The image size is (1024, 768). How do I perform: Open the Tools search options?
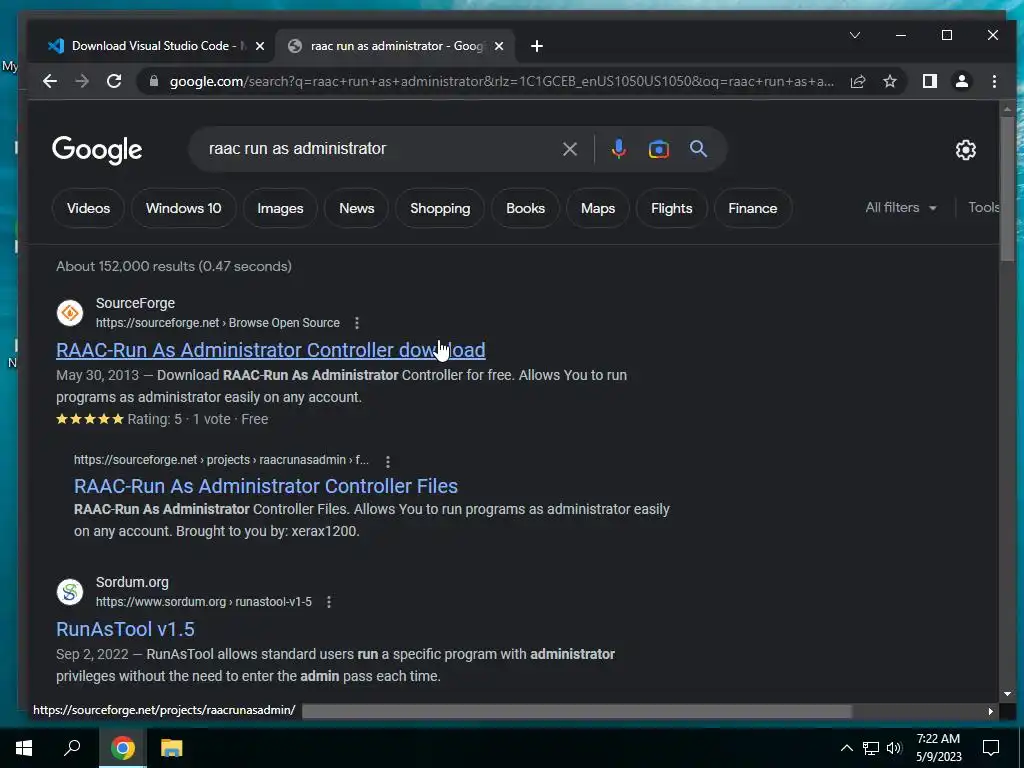point(984,208)
